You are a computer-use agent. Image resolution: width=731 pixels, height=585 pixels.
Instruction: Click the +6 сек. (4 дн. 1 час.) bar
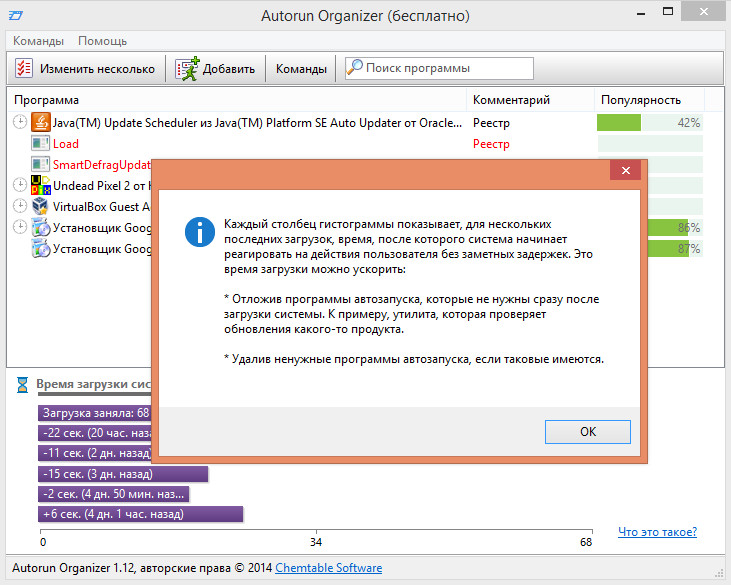(x=140, y=514)
